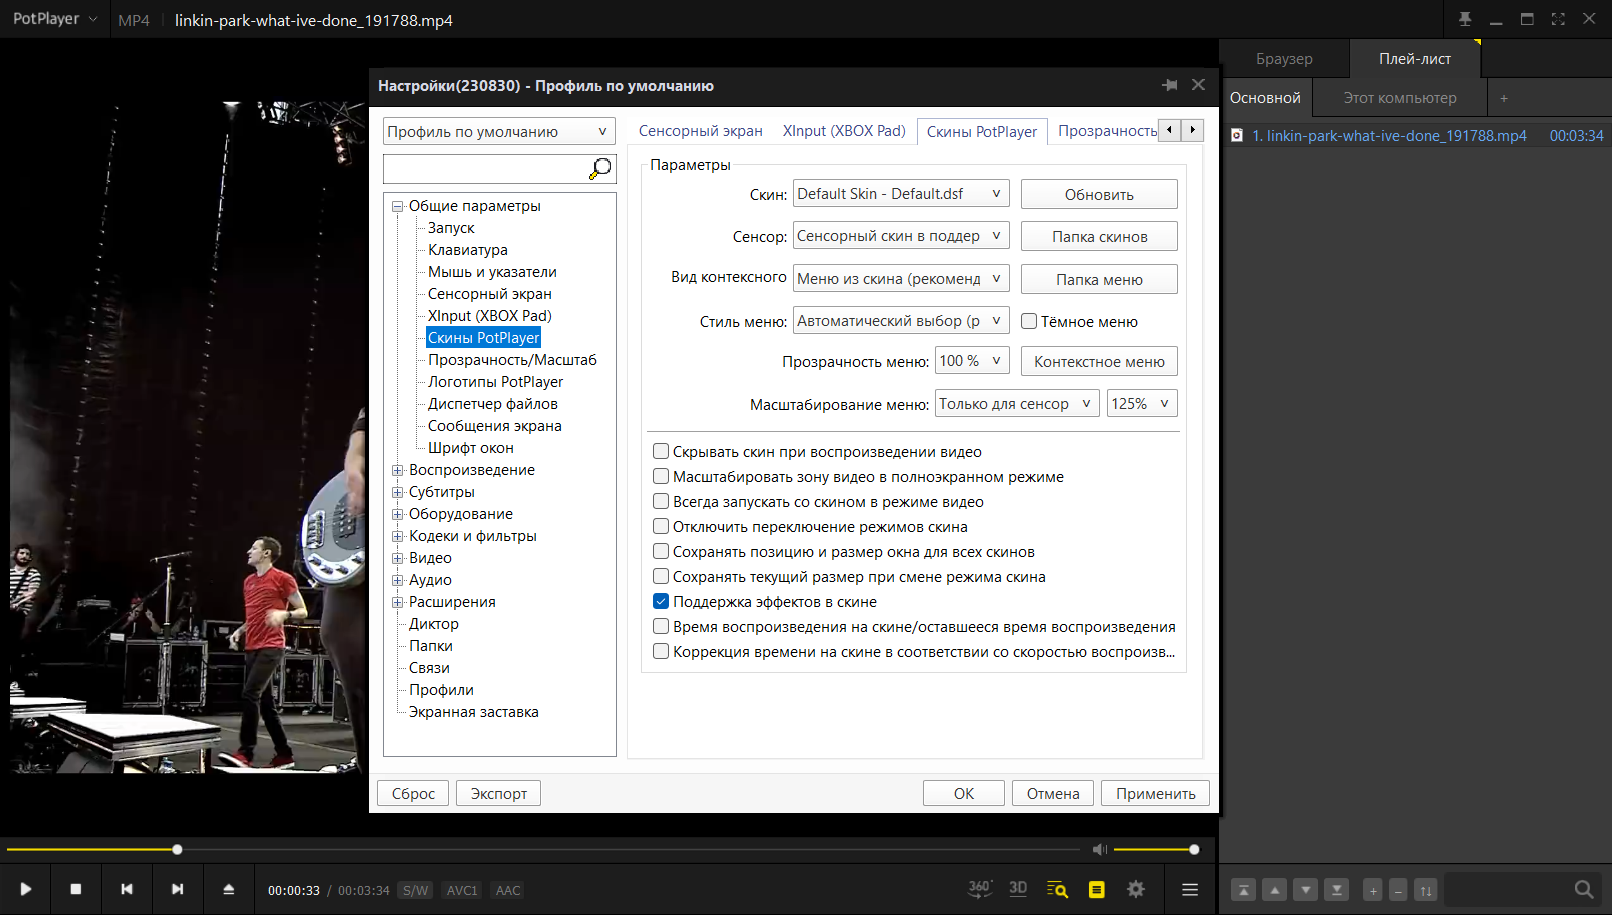Viewport: 1612px width, 915px height.
Task: Move playlist item to the top
Action: click(1243, 889)
